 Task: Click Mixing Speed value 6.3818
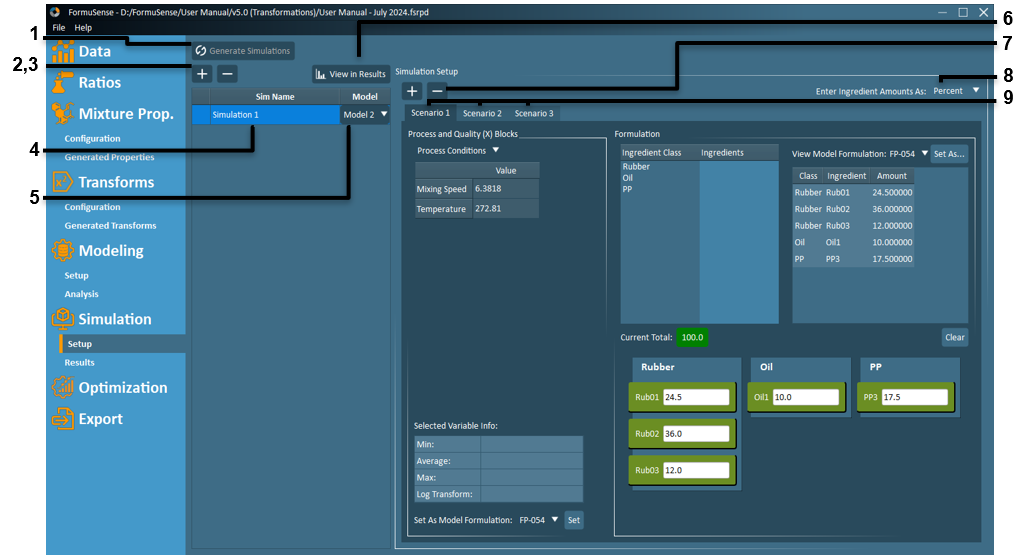click(505, 189)
